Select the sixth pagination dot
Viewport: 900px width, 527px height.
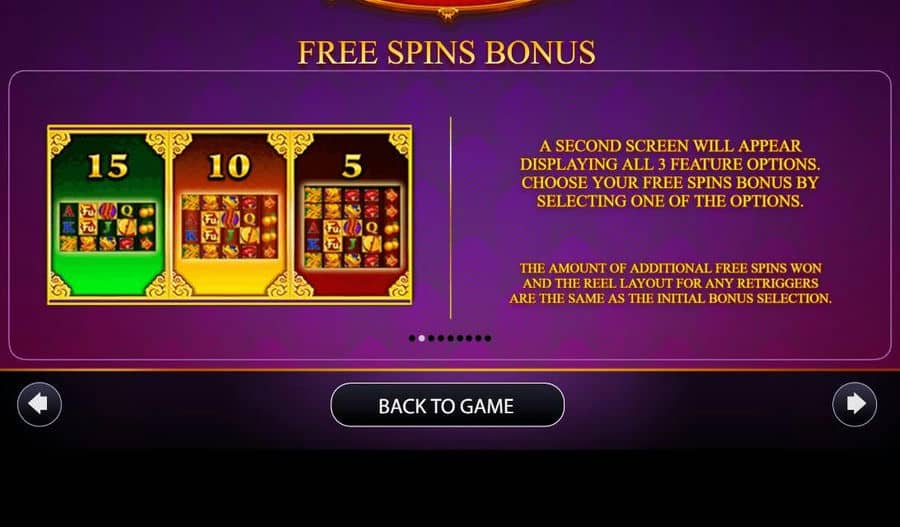[460, 338]
